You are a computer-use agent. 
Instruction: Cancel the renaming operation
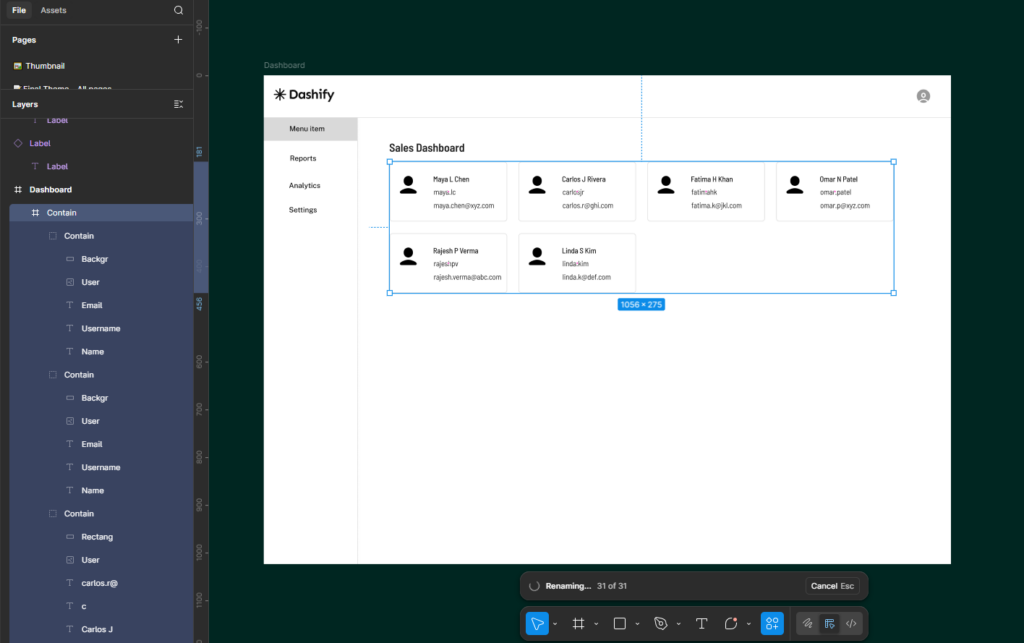point(830,586)
